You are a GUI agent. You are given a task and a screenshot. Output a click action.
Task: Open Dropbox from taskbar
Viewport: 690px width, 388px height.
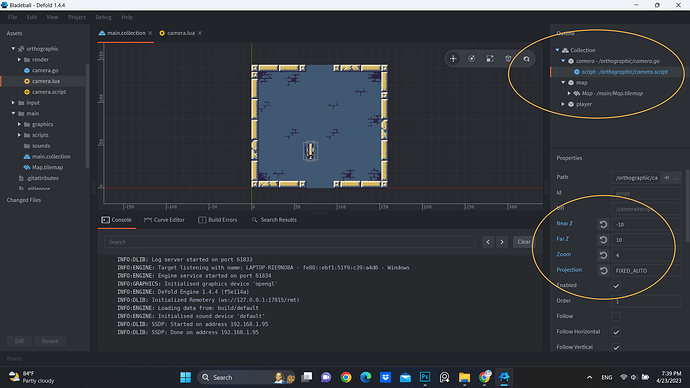pyautogui.click(x=385, y=377)
